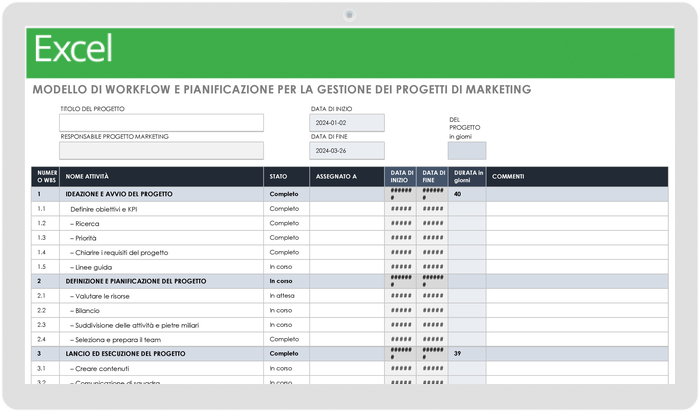
Task: Select the '– Valutare le risorse' cell
Action: 161,296
